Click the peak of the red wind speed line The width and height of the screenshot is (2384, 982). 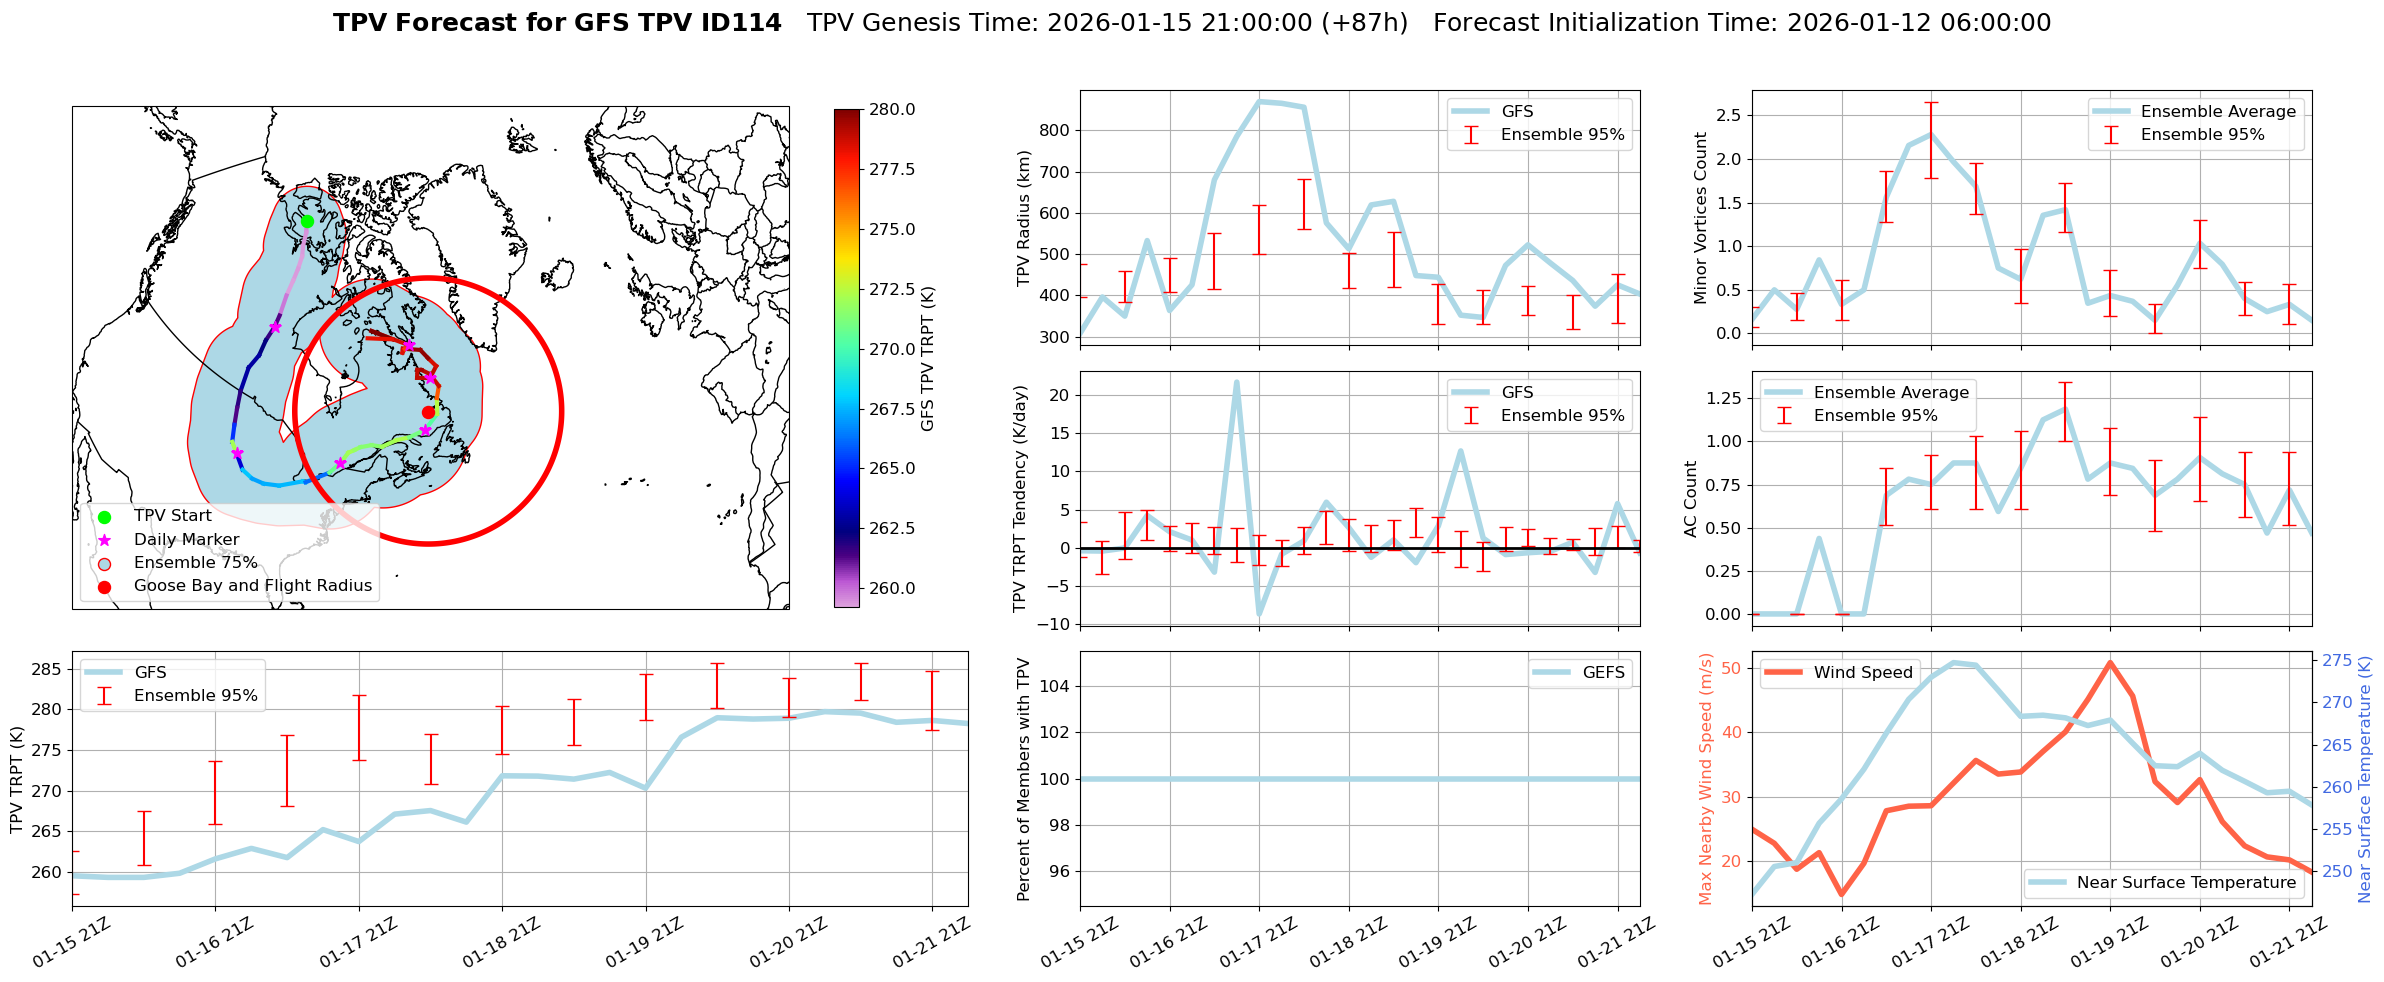pos(2110,662)
